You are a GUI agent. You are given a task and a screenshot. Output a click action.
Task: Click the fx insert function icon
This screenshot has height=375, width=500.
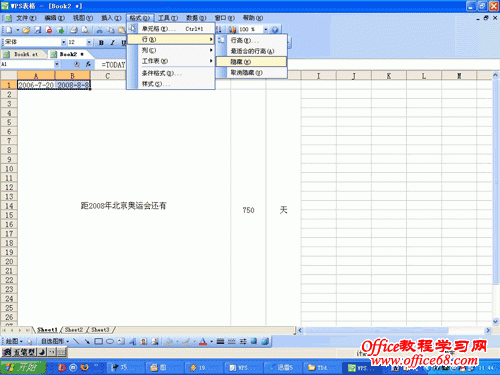88,64
